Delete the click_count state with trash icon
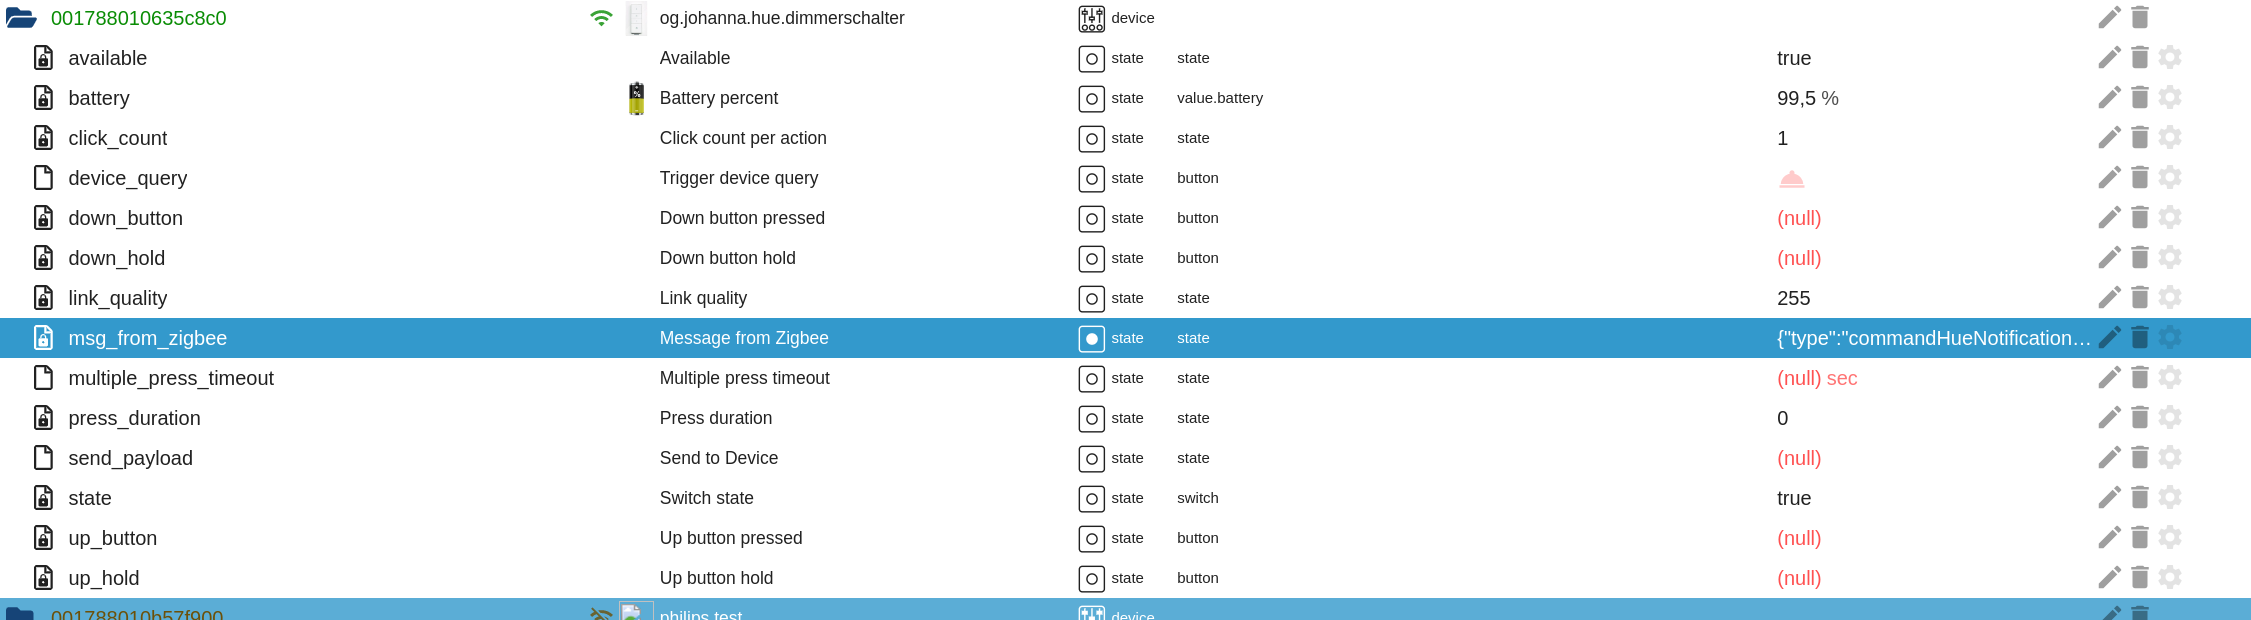The height and width of the screenshot is (620, 2251). pyautogui.click(x=2139, y=138)
